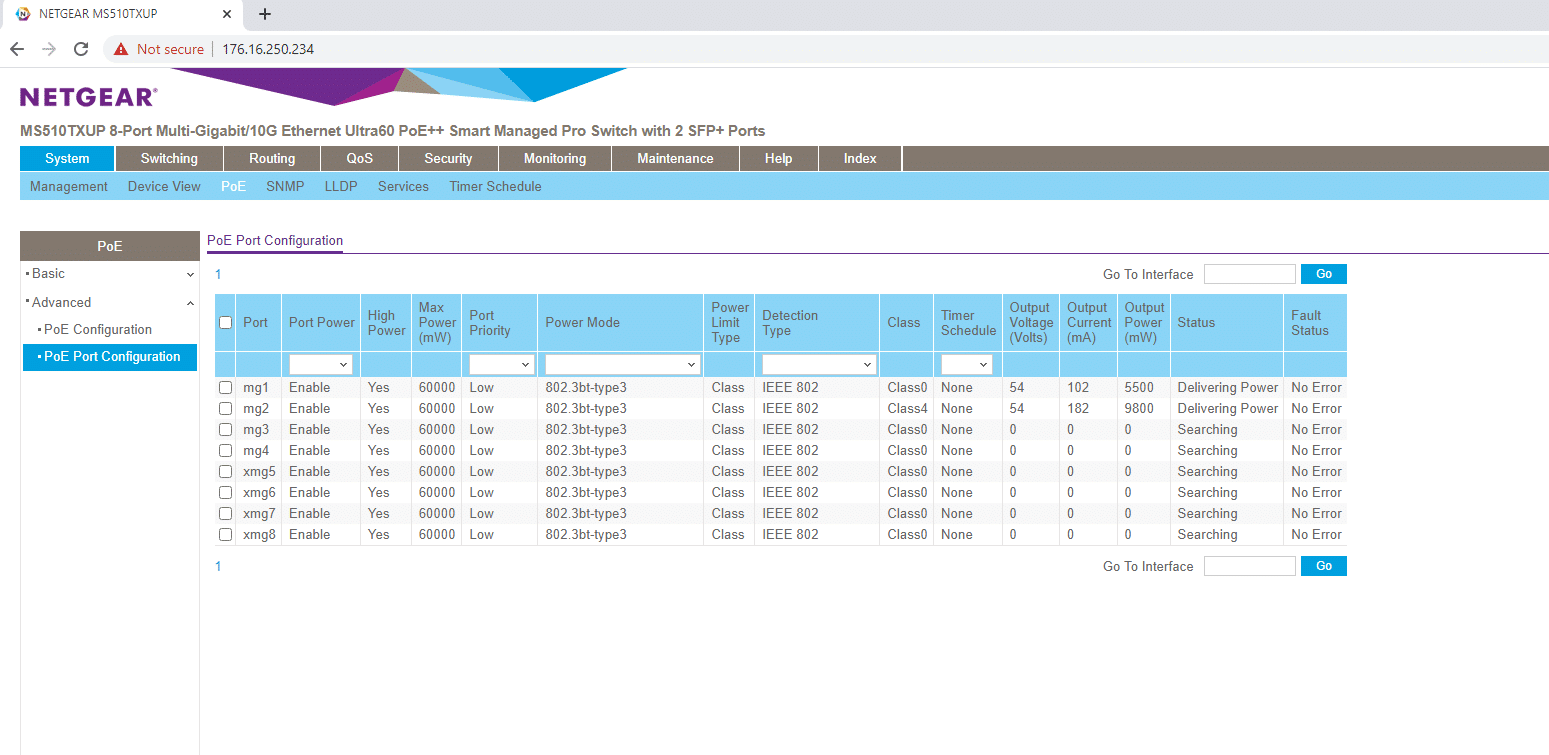Click the PoE Port Configuration heading tab
Image resolution: width=1549 pixels, height=755 pixels.
tap(275, 241)
